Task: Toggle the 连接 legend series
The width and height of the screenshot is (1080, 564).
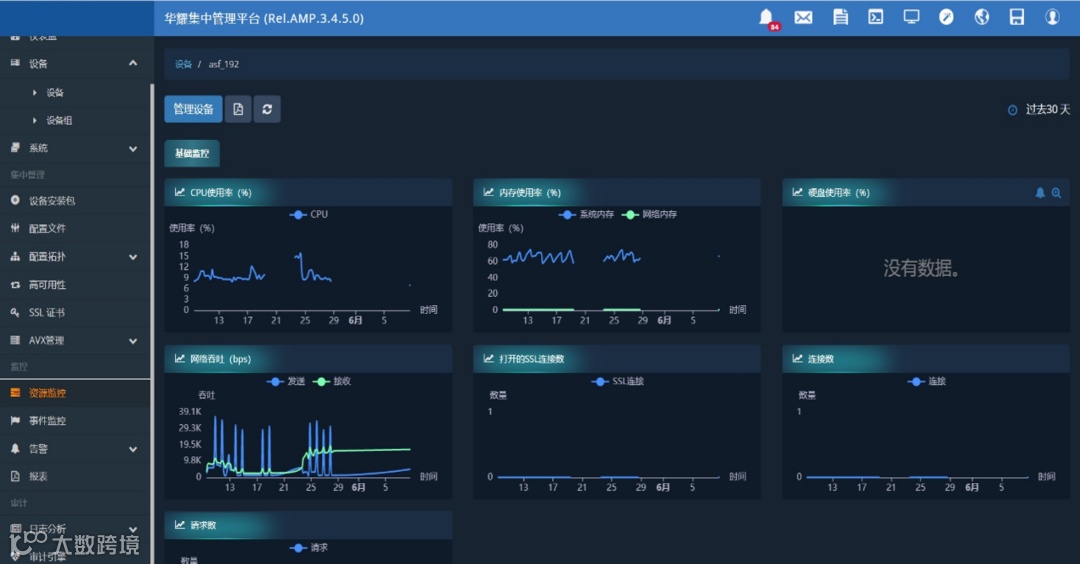Action: point(927,381)
